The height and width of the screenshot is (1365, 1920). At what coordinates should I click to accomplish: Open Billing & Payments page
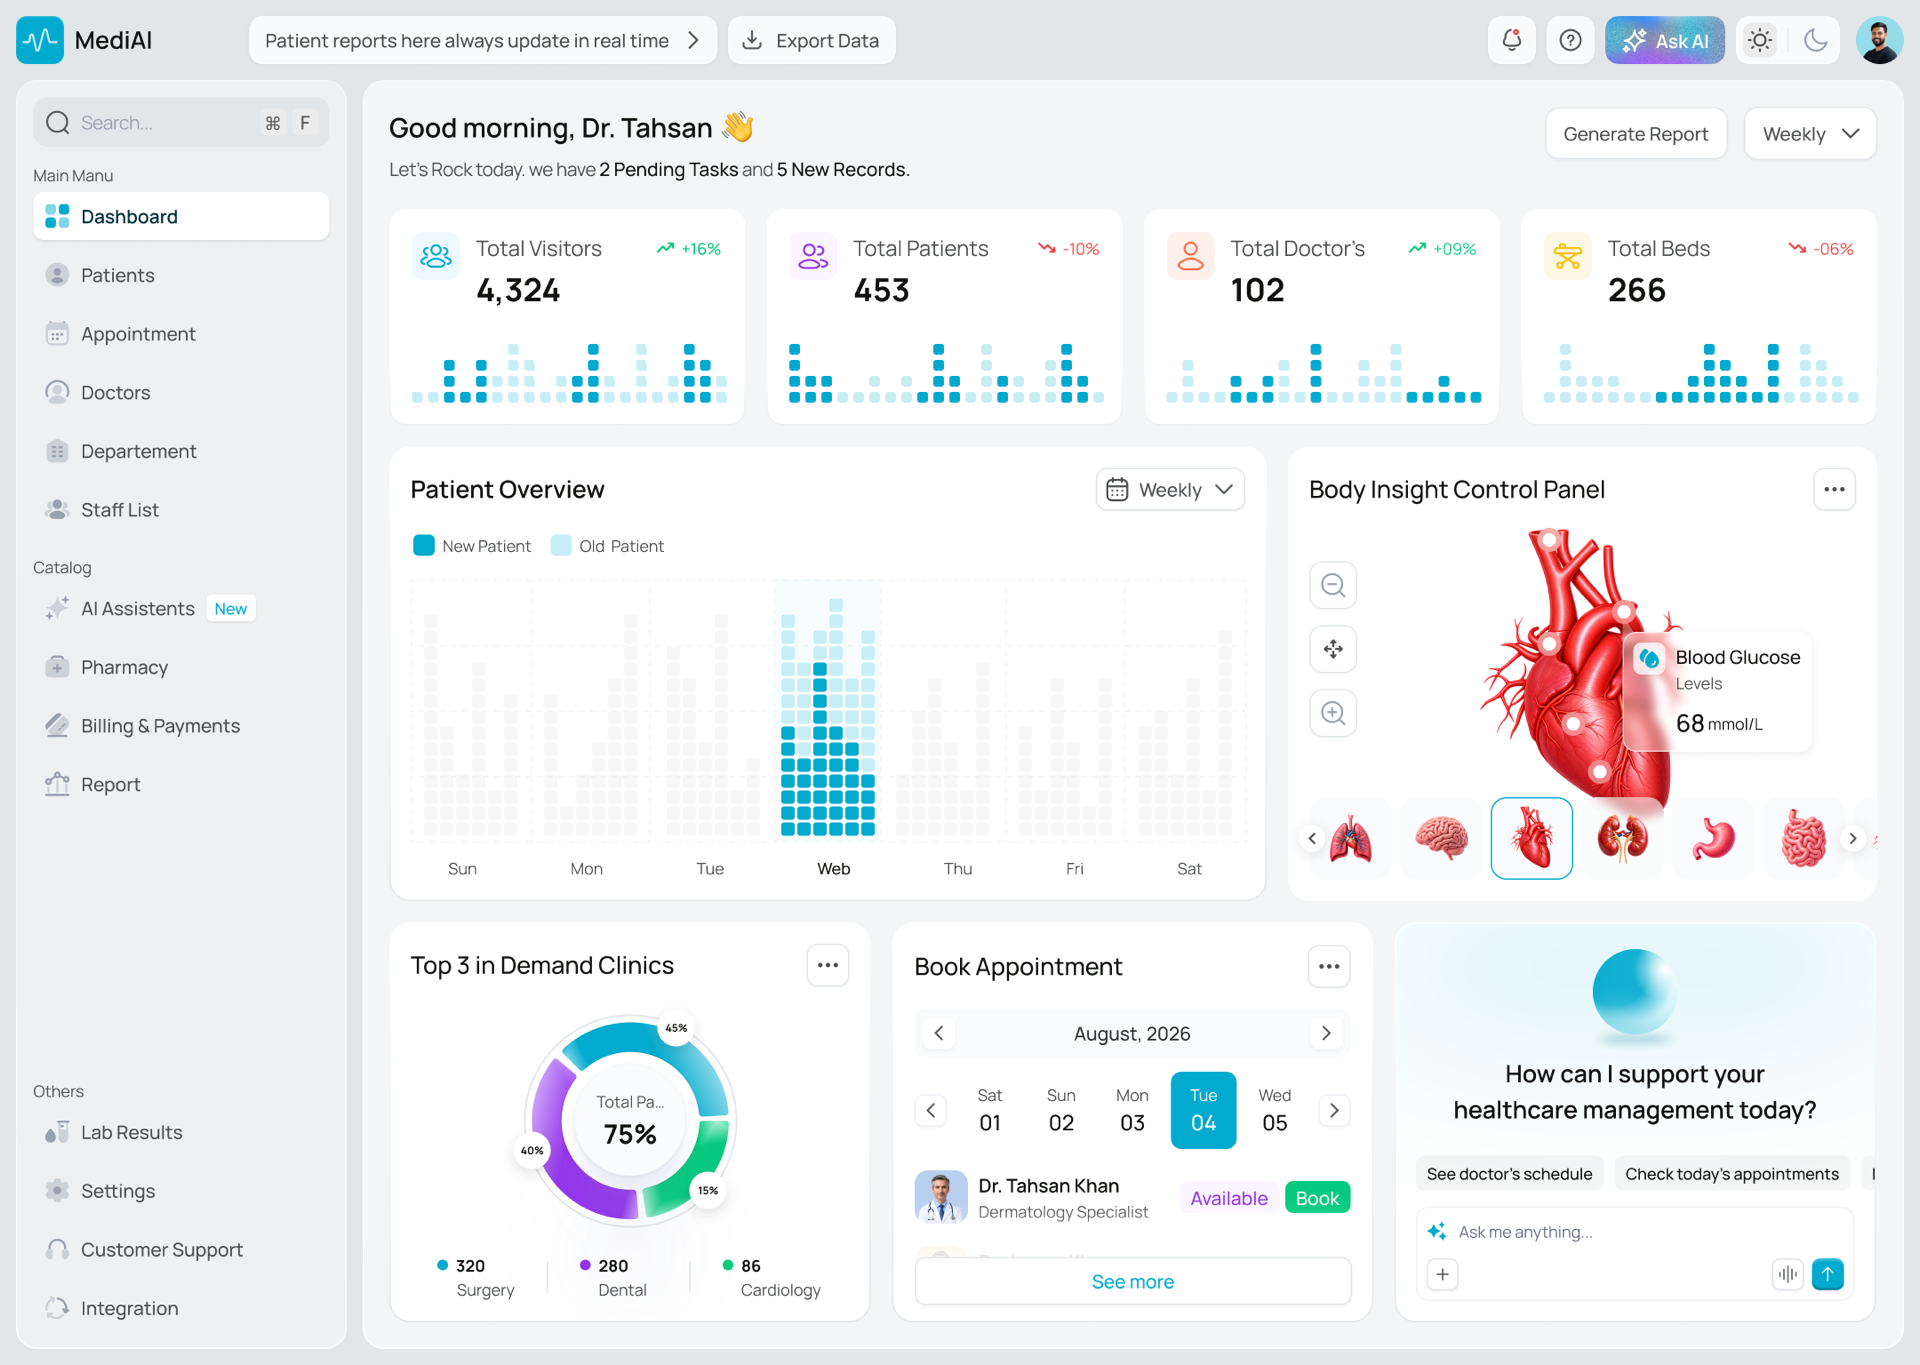point(181,726)
